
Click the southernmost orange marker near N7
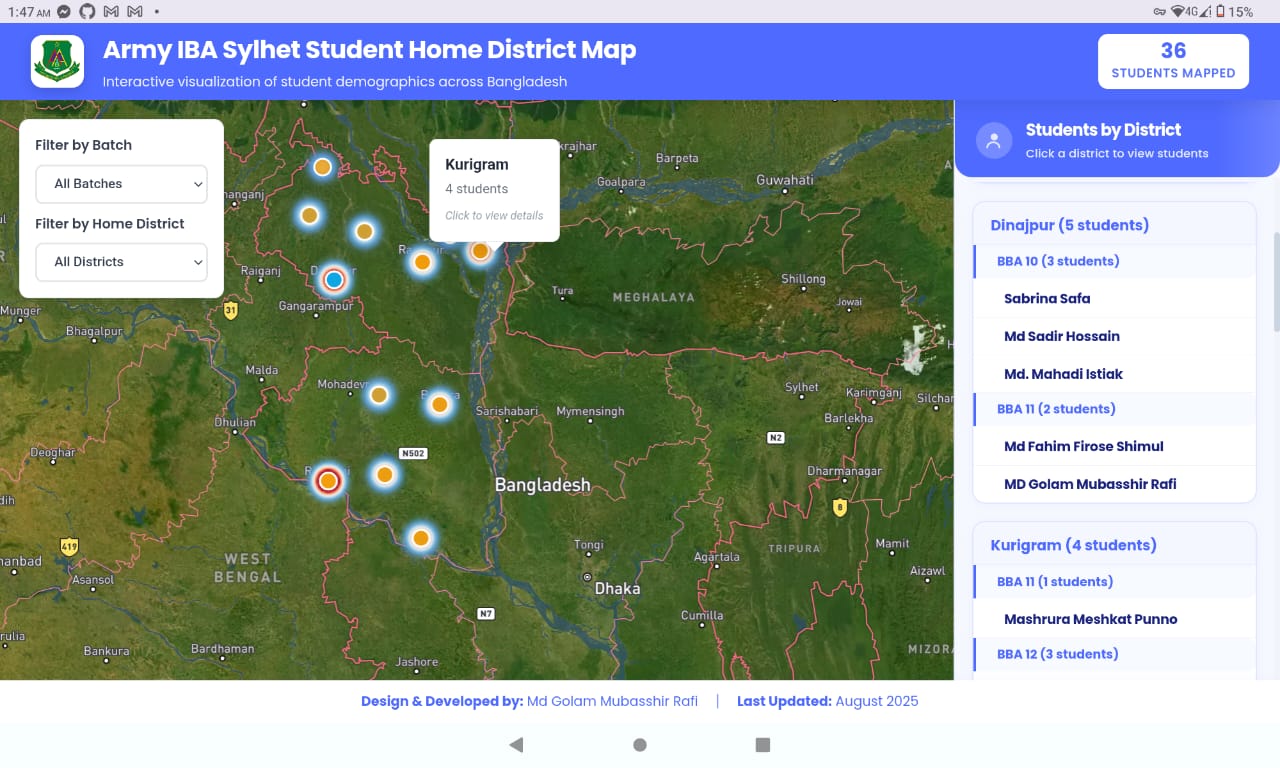(x=421, y=538)
